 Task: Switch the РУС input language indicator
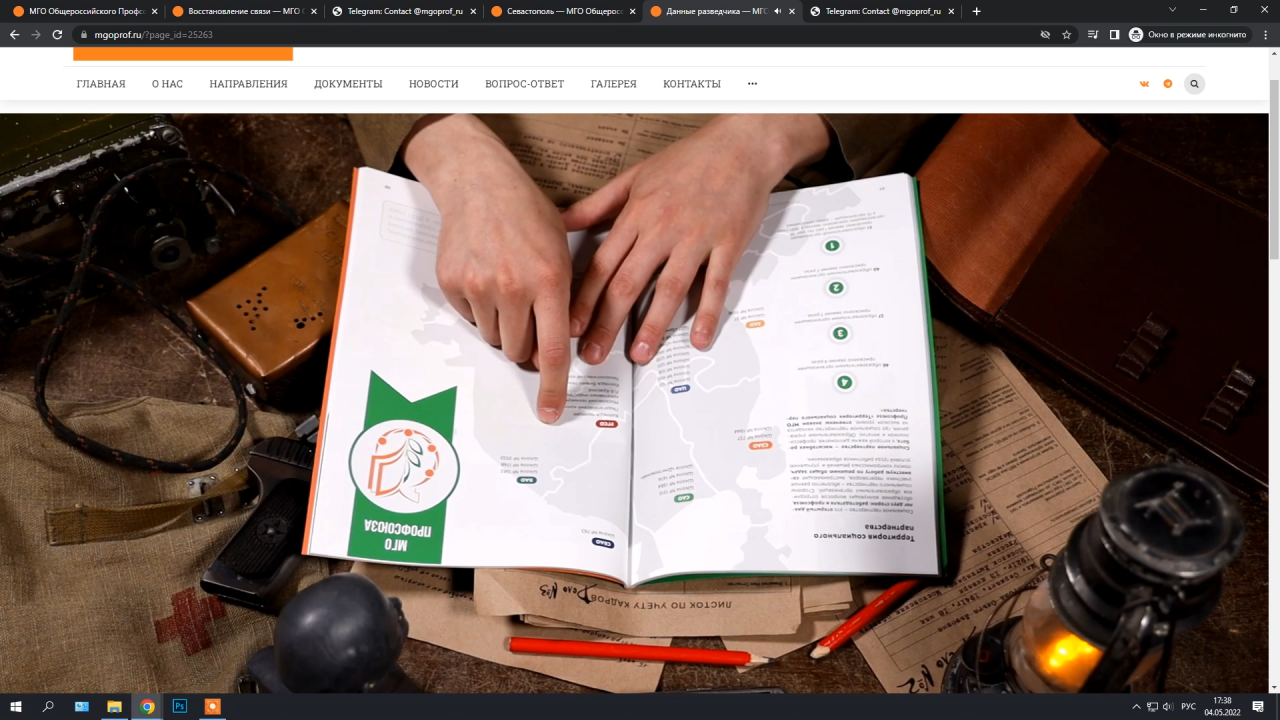coord(1188,706)
